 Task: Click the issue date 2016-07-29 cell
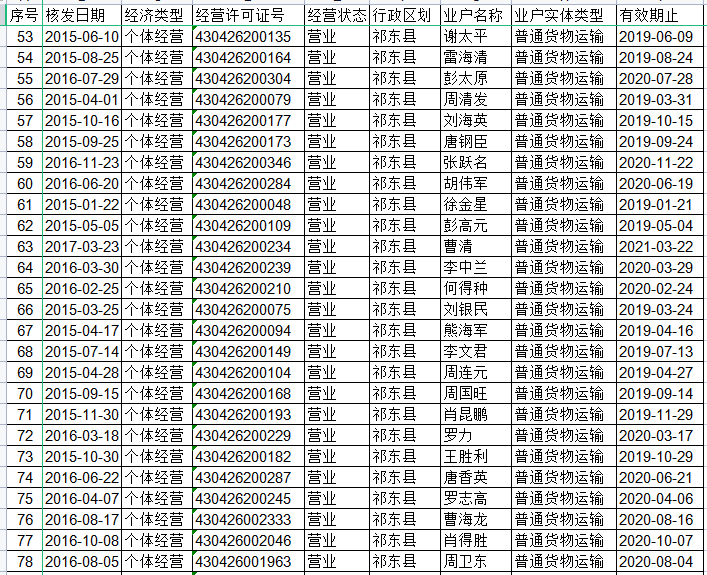[x=81, y=78]
